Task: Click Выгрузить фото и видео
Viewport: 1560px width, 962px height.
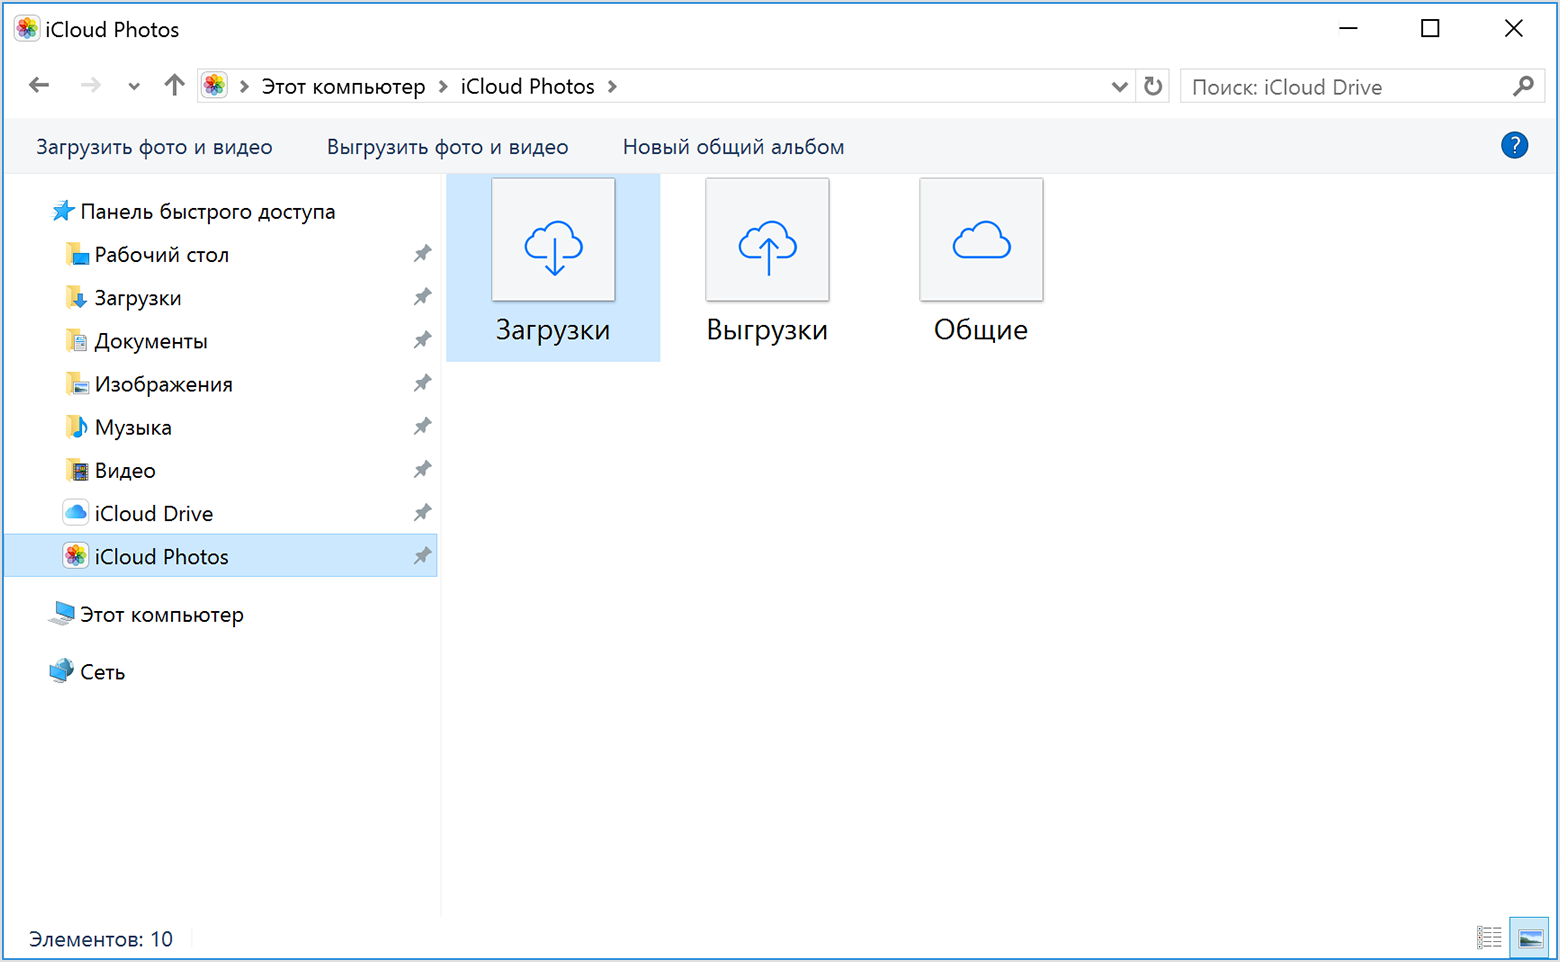Action: [x=447, y=147]
